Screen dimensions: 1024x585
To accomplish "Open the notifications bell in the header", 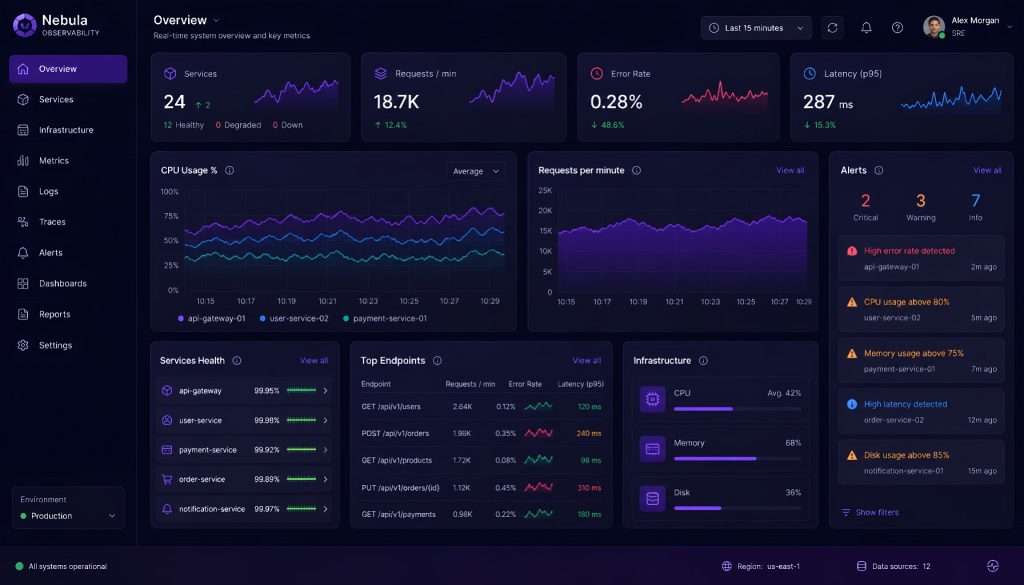I will pyautogui.click(x=866, y=27).
